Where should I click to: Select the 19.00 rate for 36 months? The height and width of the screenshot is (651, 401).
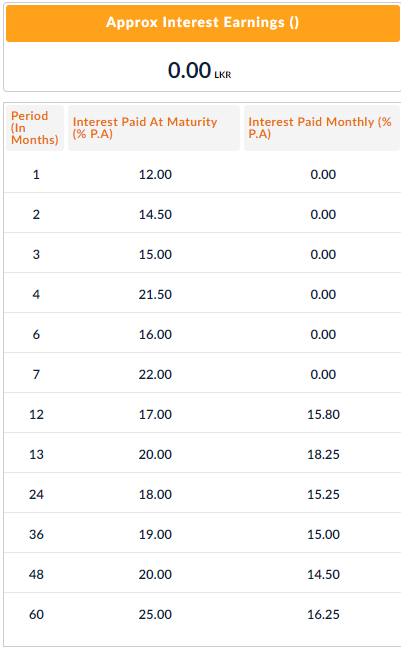155,534
